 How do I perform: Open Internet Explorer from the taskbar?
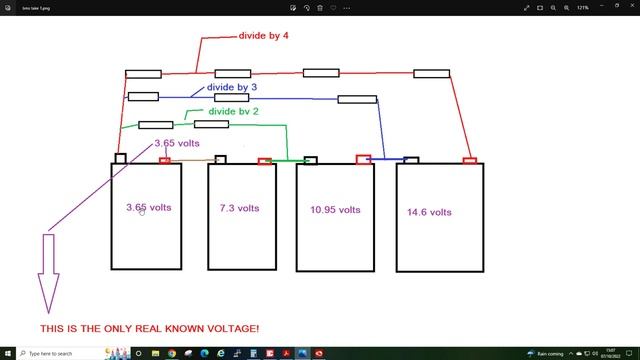(221, 353)
